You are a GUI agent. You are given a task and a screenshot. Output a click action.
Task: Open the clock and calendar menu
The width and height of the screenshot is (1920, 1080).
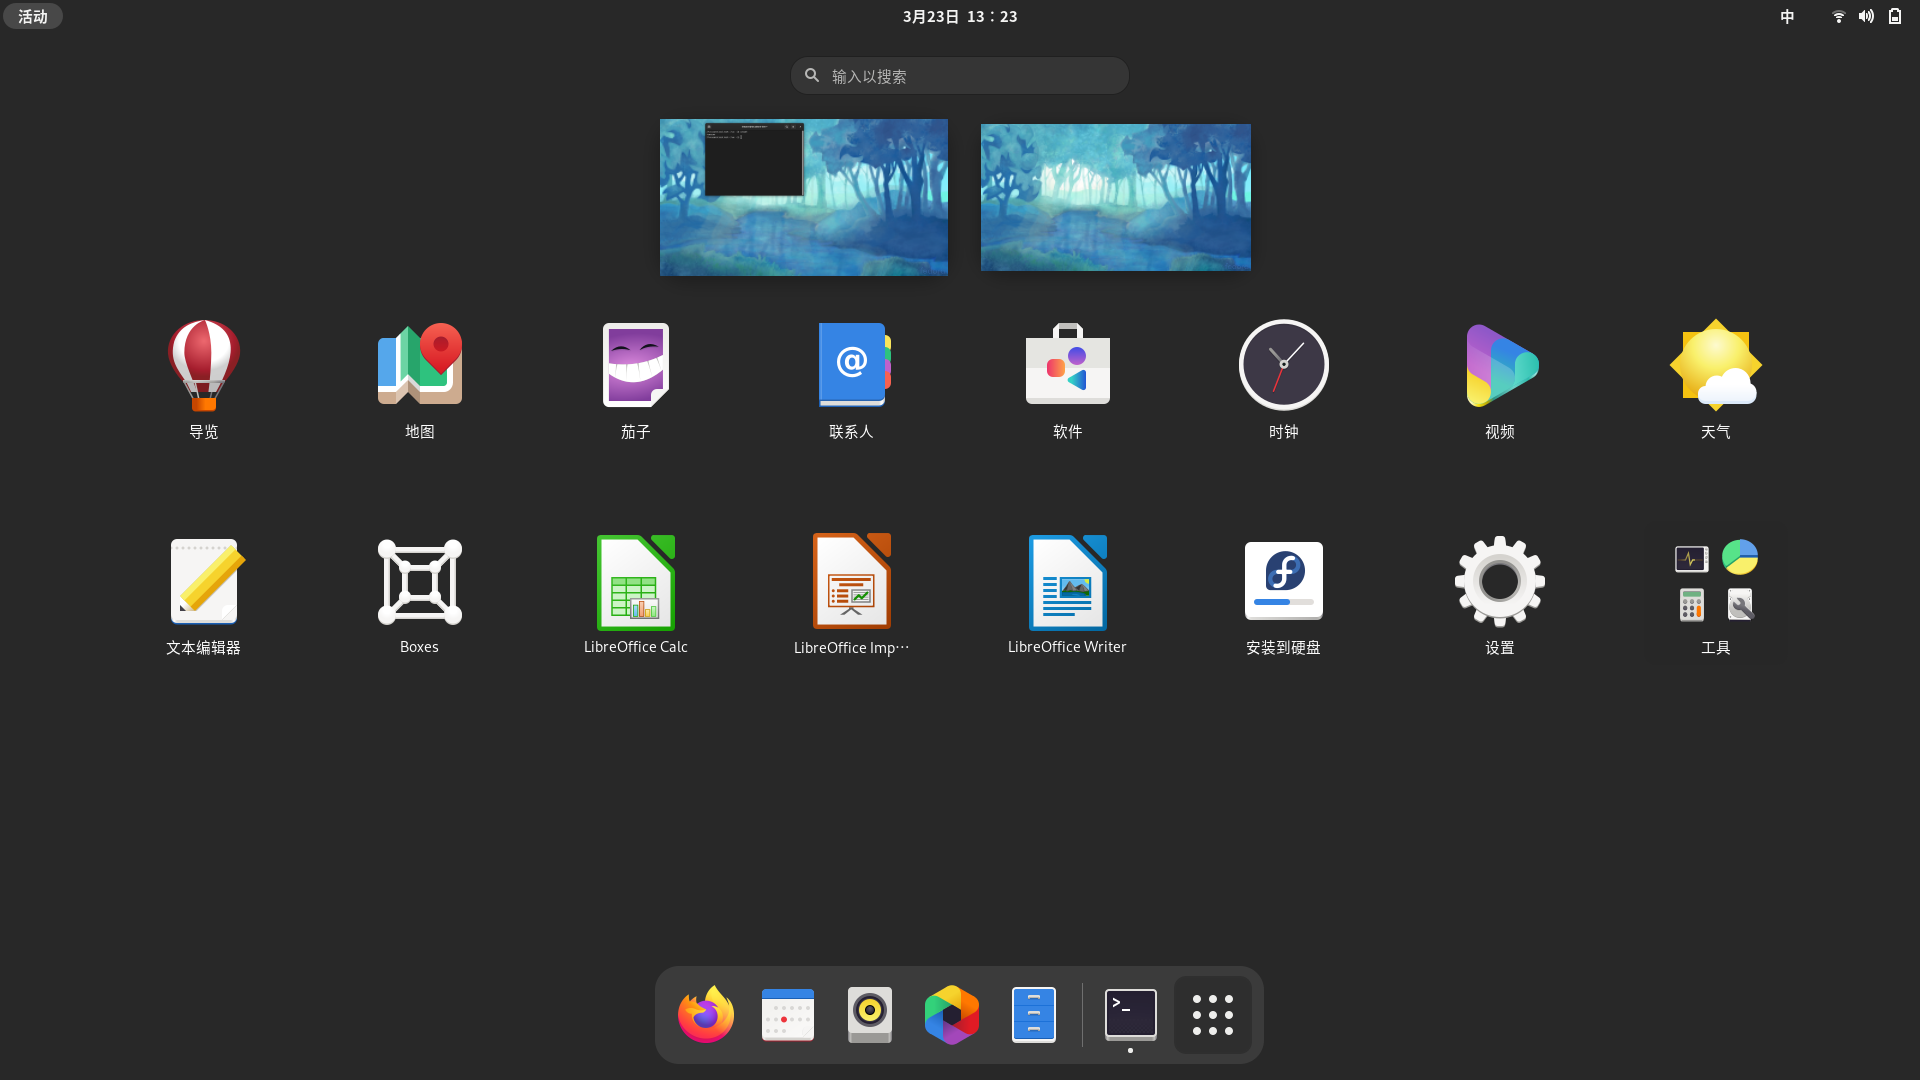pos(960,16)
